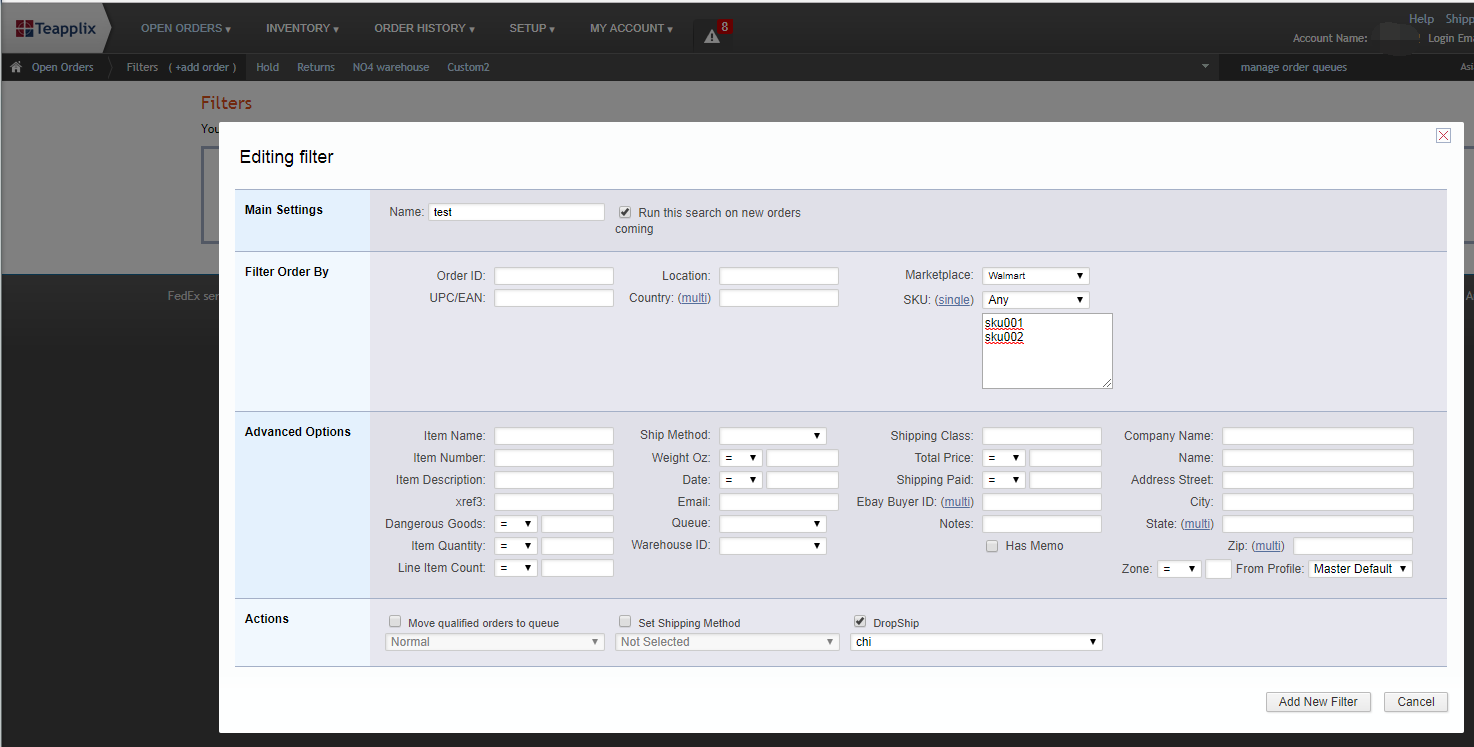1474x747 pixels.
Task: Click the multi link next to Ebay Buyer ID
Action: point(957,502)
